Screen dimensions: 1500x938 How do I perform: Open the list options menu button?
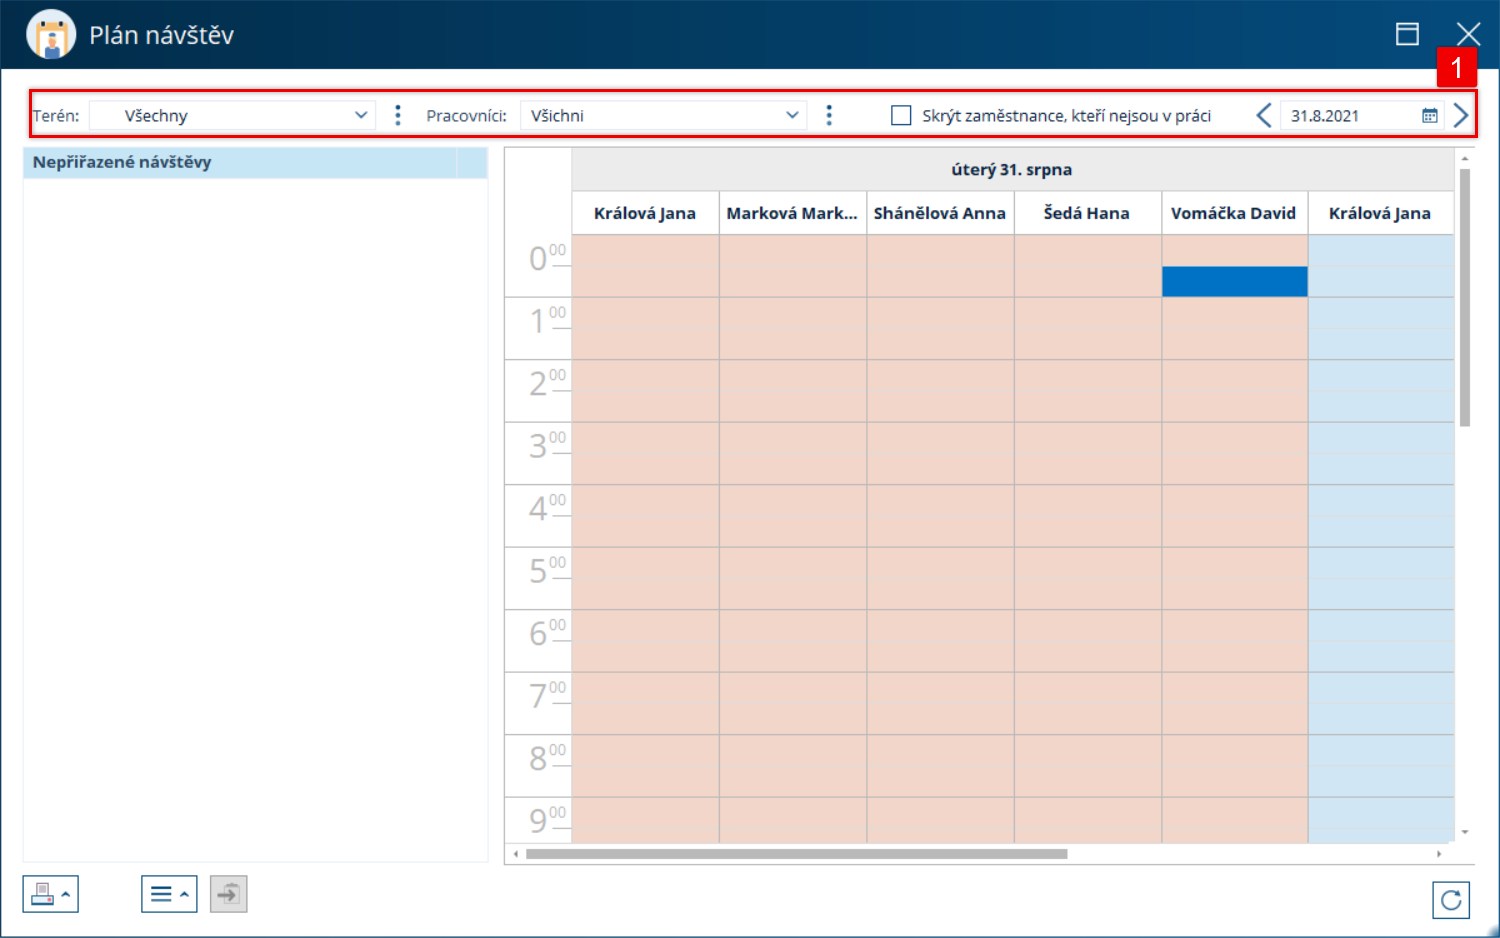[169, 894]
